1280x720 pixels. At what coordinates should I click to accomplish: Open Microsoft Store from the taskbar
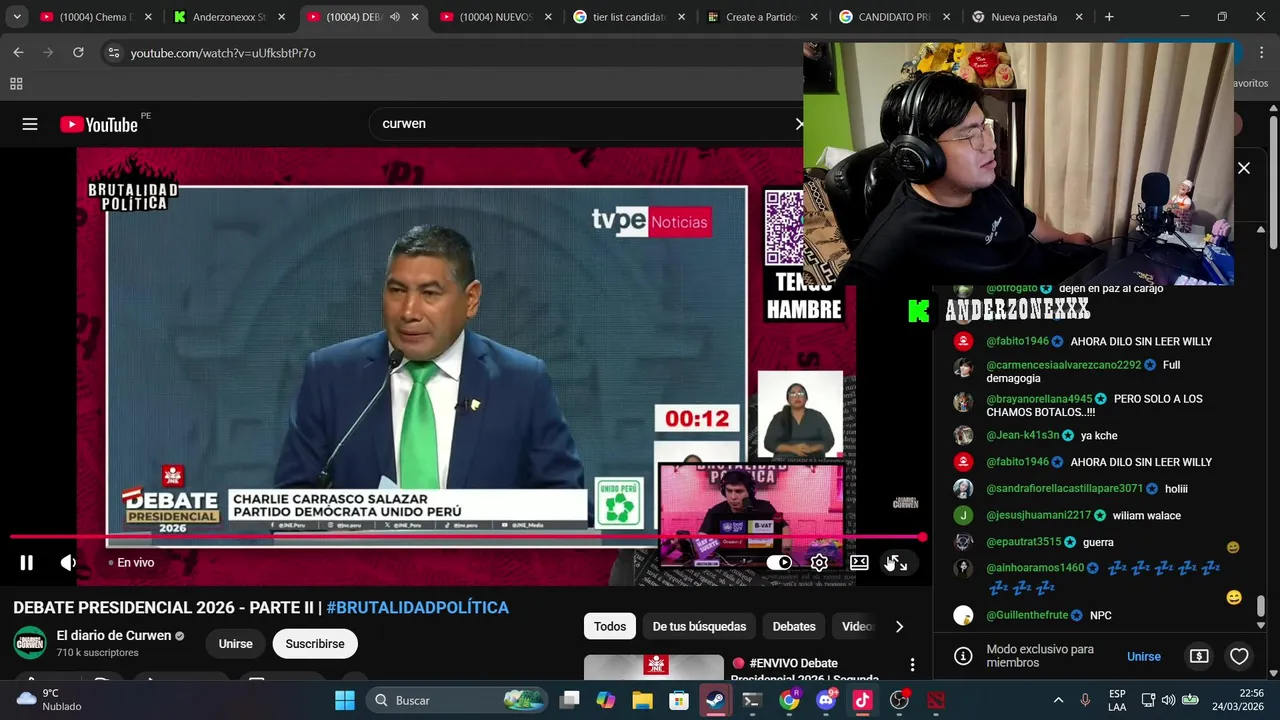(679, 700)
